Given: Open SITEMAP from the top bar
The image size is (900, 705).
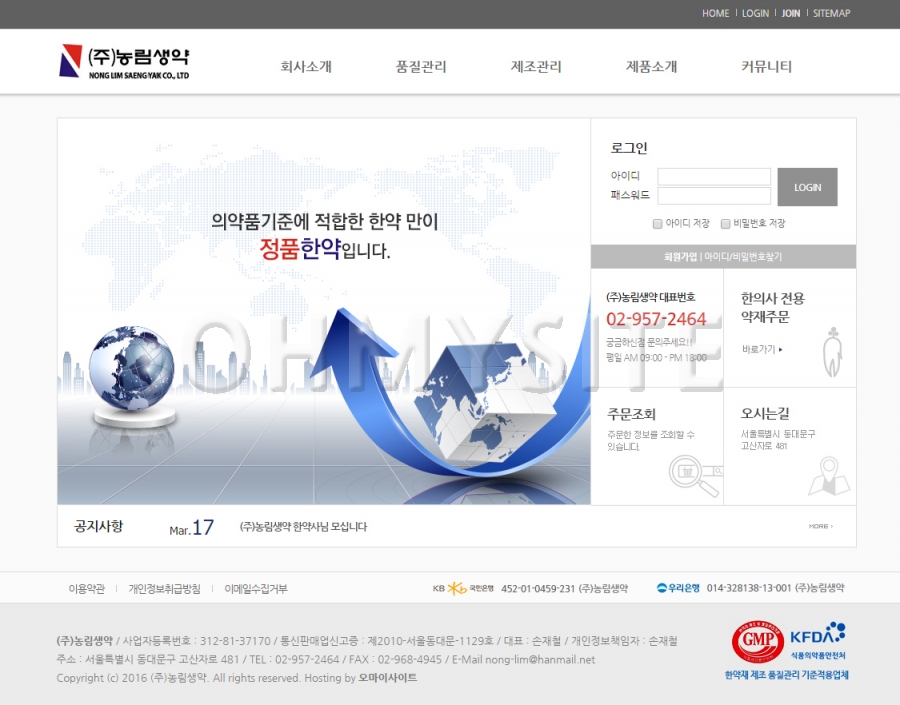Looking at the screenshot, I should point(831,13).
